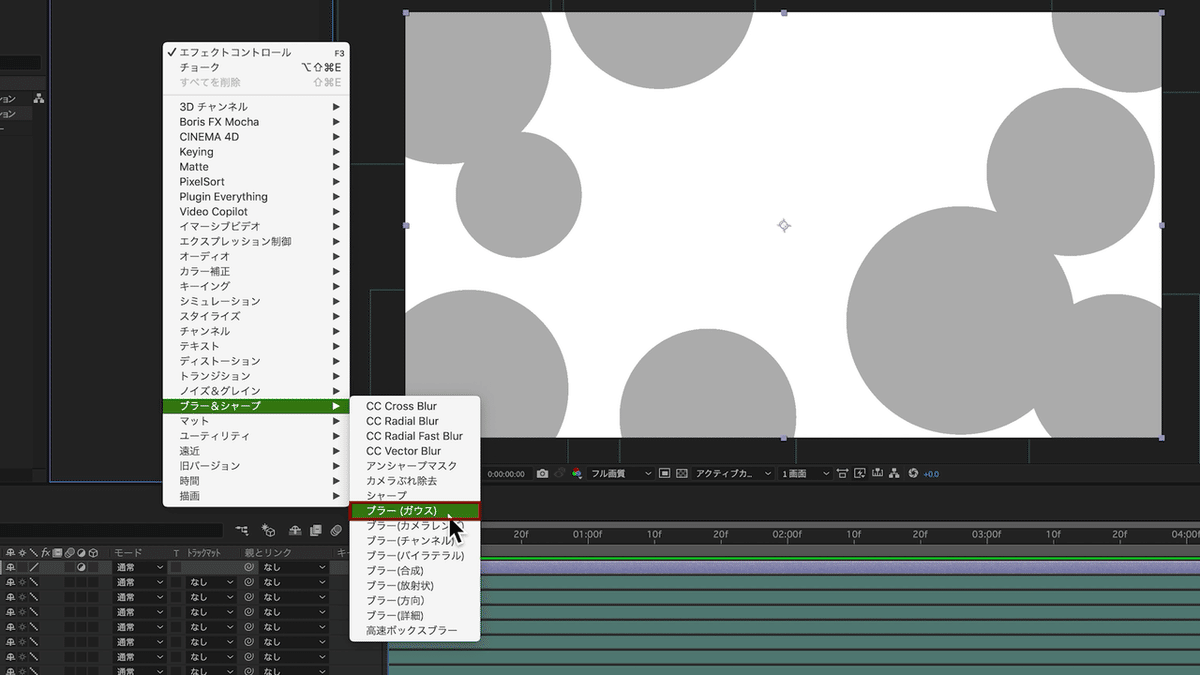This screenshot has width=1200, height=675.
Task: Choose ブラー (ガウス) from the submenu
Action: click(x=415, y=511)
